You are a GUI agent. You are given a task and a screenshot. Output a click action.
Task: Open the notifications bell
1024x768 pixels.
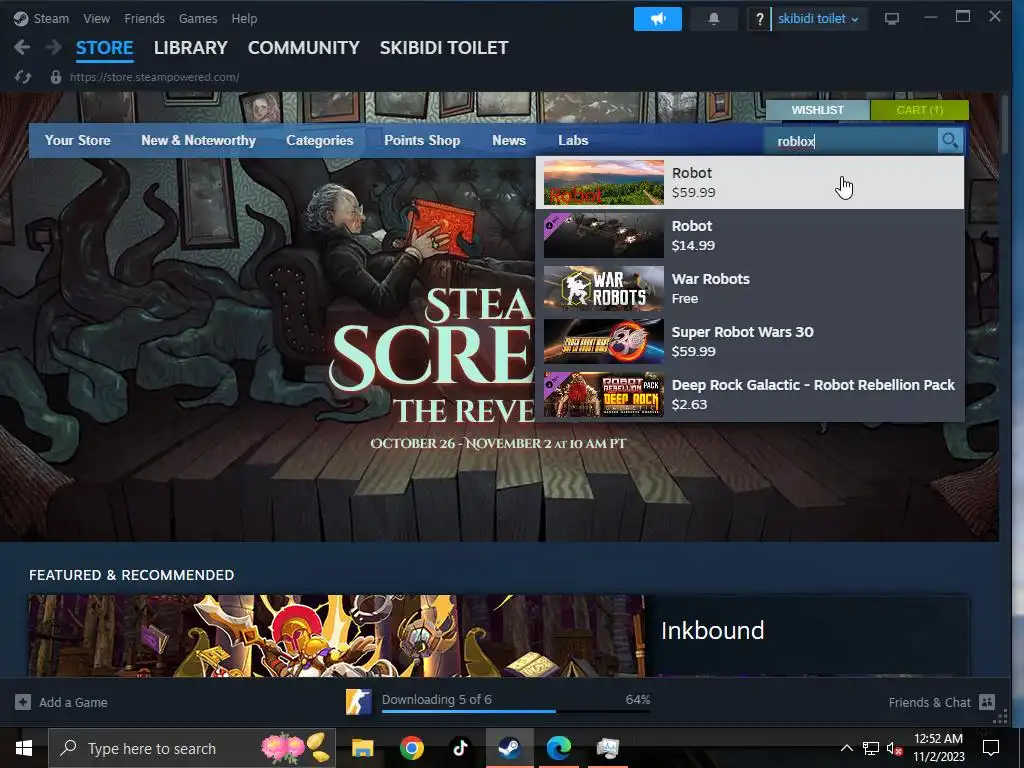pyautogui.click(x=714, y=19)
